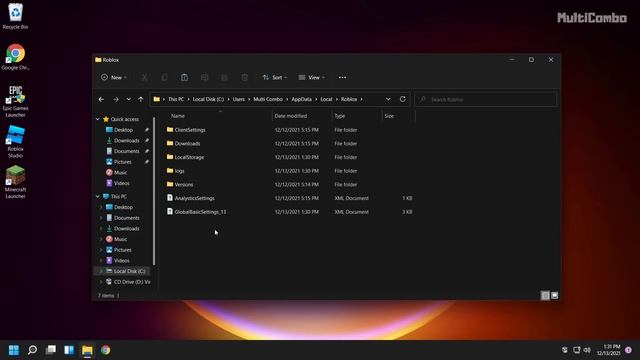Switch to large thumbnails view icon
The height and width of the screenshot is (360, 640).
(554, 295)
